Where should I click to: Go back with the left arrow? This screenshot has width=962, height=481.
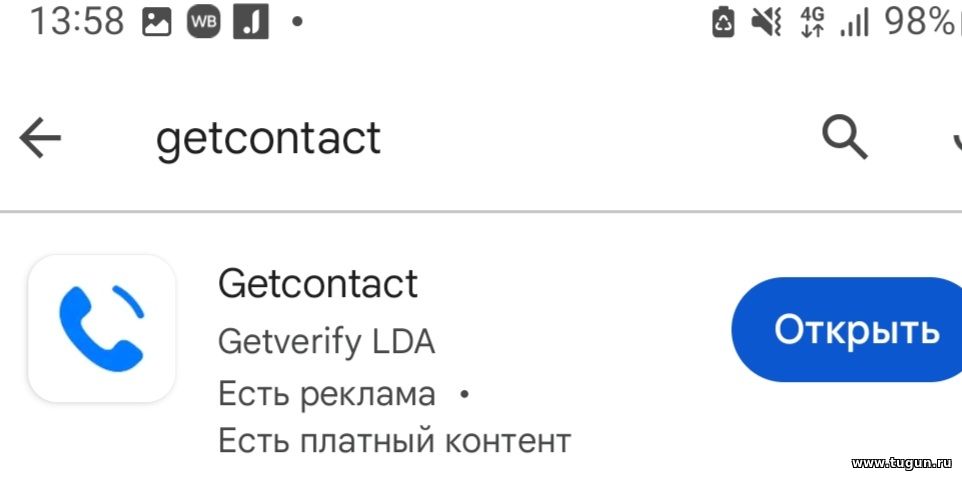pyautogui.click(x=40, y=137)
